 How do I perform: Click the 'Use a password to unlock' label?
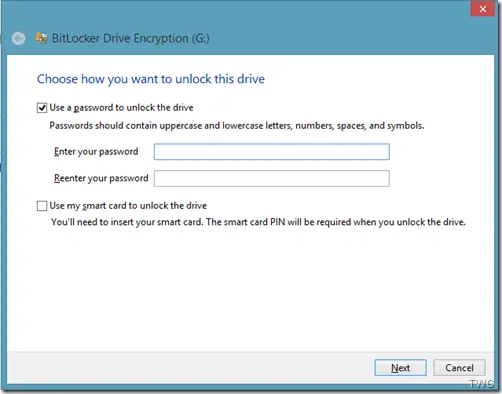(121, 108)
